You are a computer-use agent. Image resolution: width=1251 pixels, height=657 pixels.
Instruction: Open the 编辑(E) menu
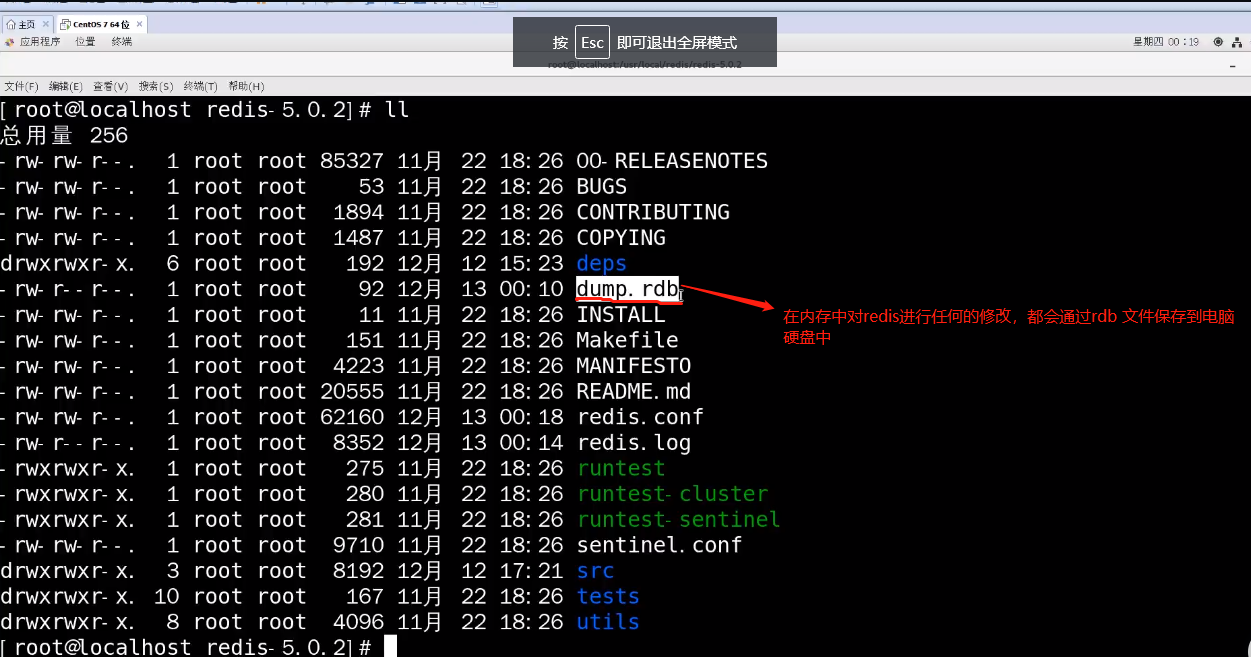click(x=66, y=87)
